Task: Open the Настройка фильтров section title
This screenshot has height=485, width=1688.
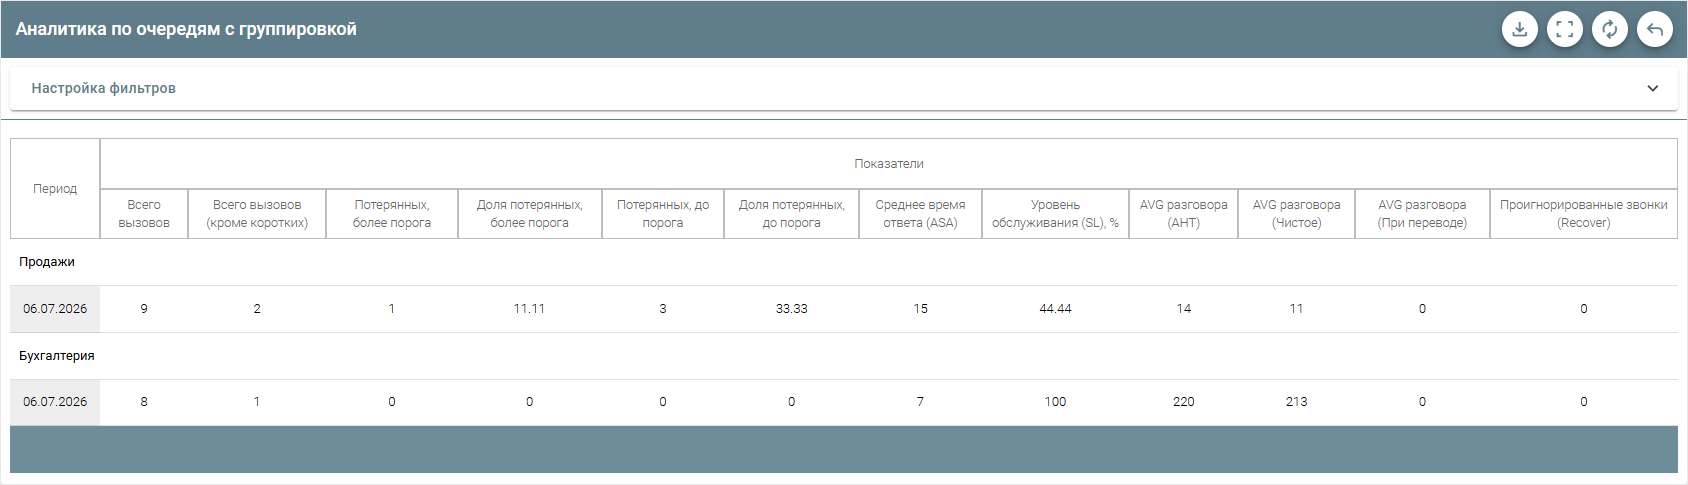Action: [103, 88]
